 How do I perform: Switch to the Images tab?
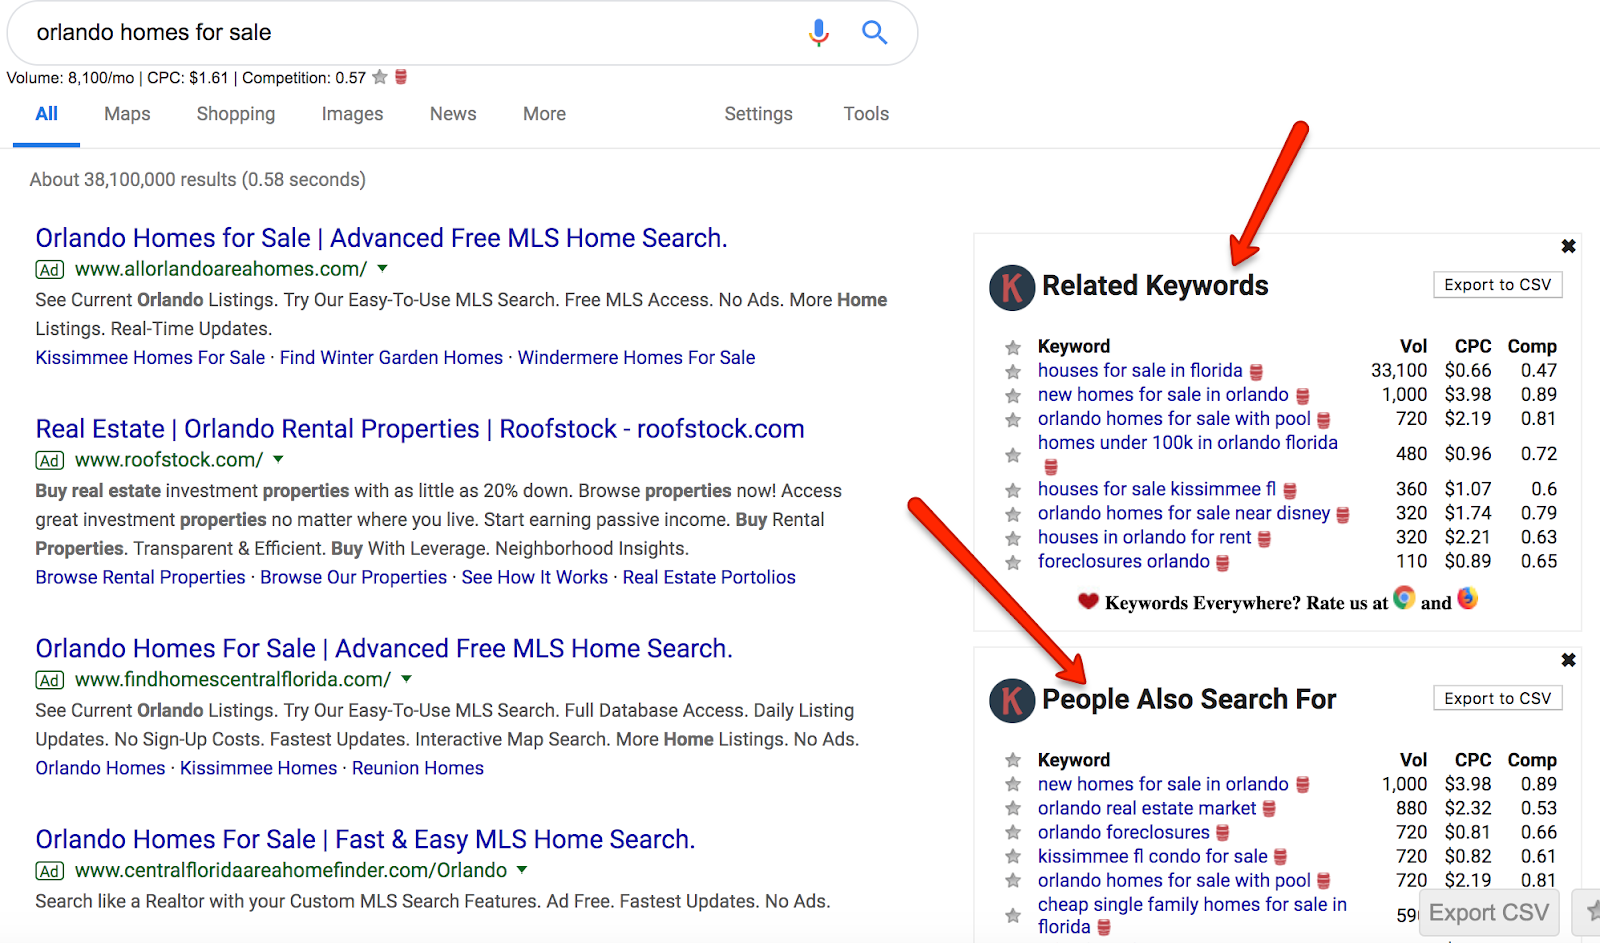[x=351, y=114]
